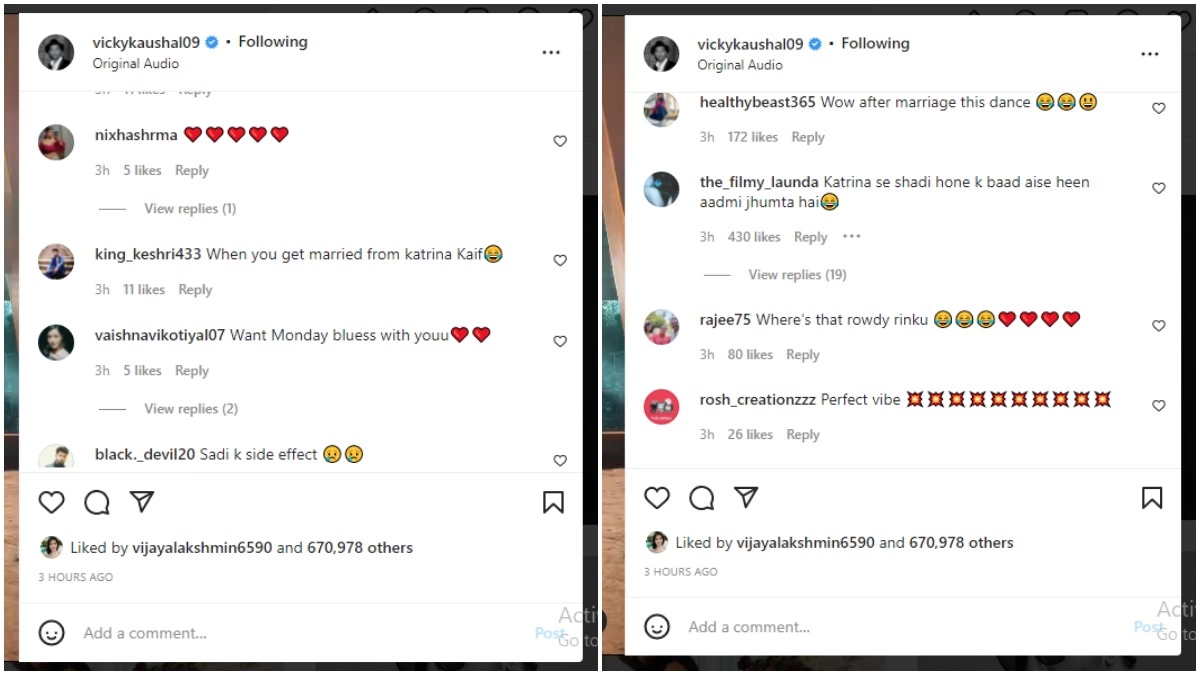Share the post in the left panel
This screenshot has width=1200, height=675.
[142, 501]
